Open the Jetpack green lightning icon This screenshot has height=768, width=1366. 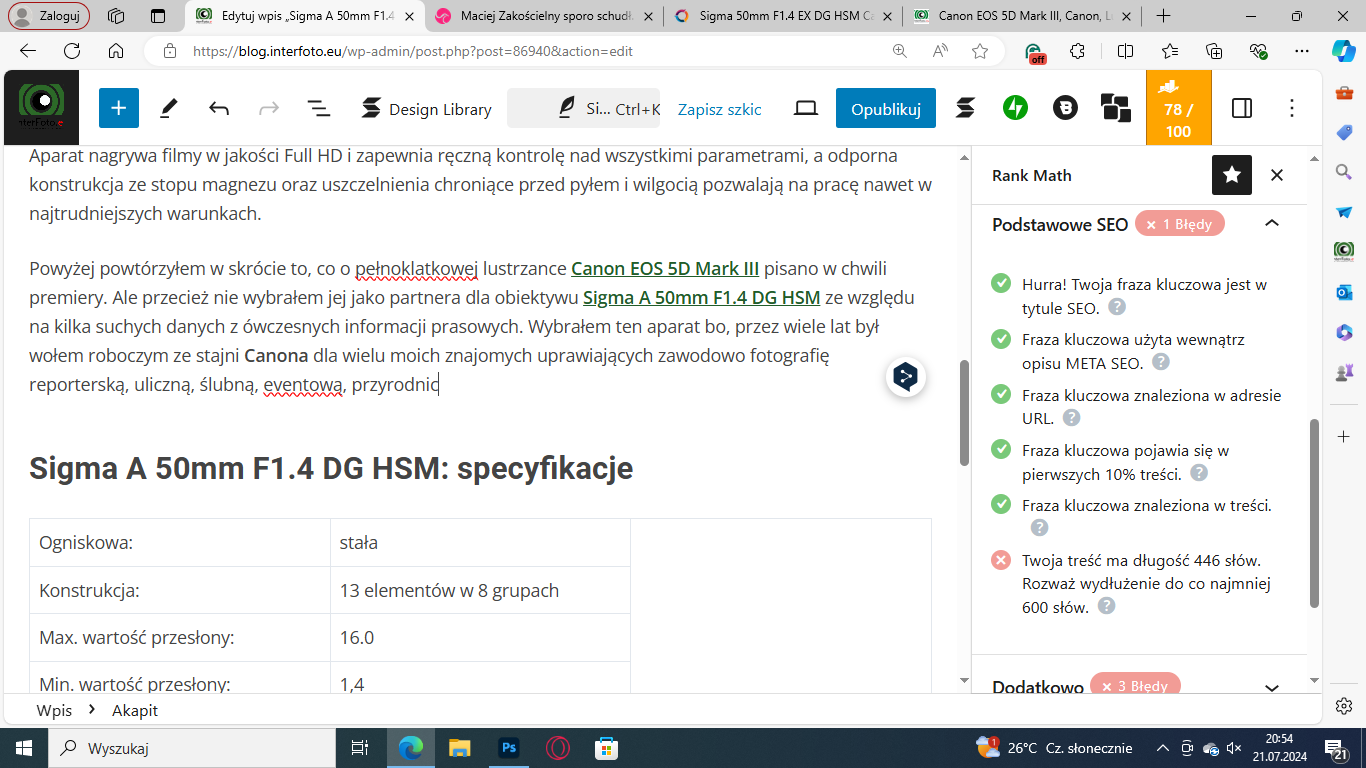[x=1015, y=108]
